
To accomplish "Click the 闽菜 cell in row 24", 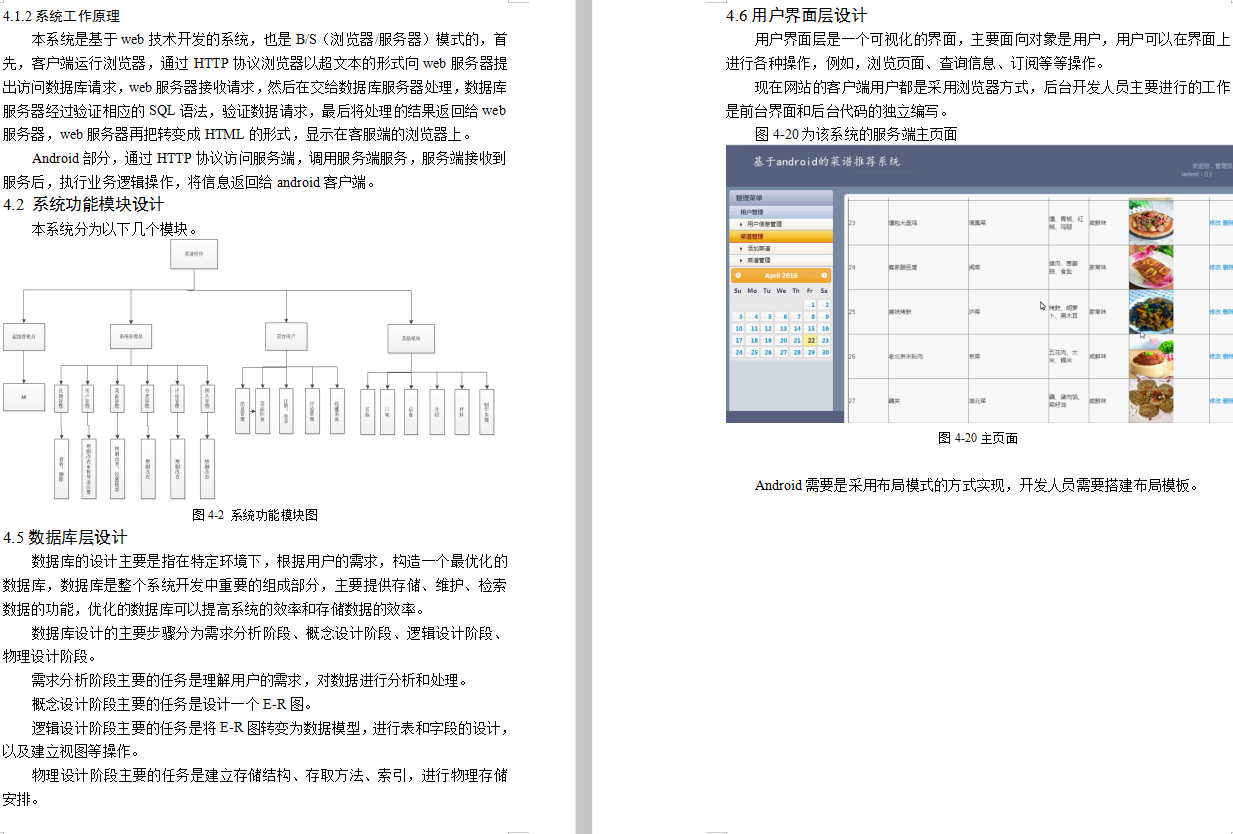I will [x=1006, y=267].
